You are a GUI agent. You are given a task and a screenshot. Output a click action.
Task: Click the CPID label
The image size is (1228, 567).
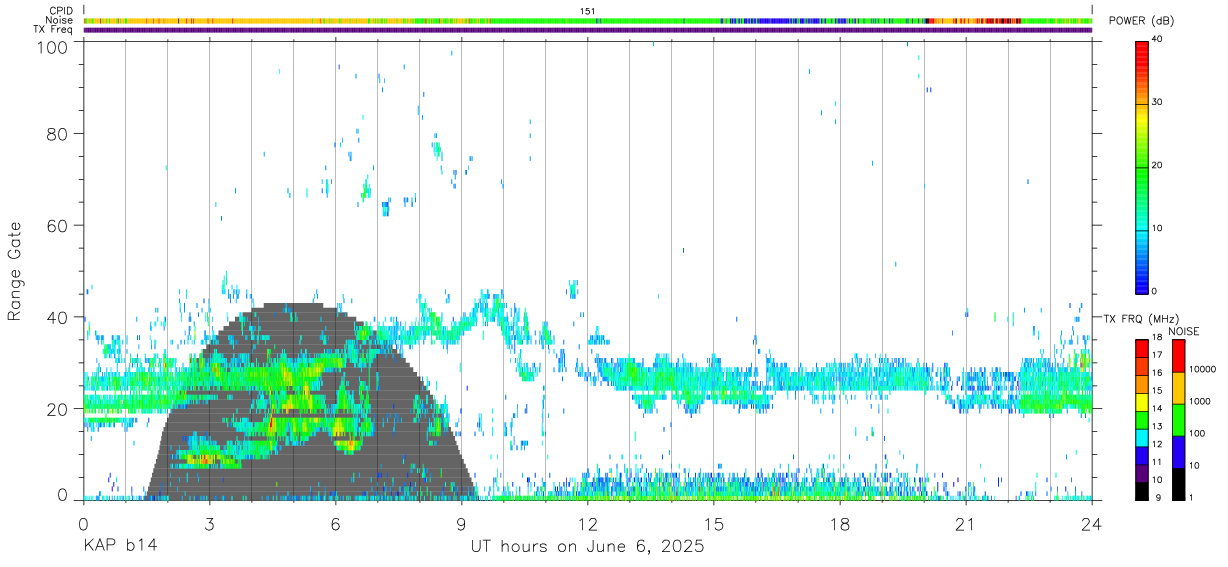click(61, 10)
